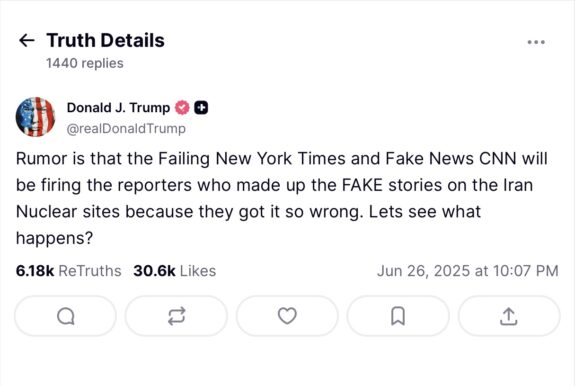The height and width of the screenshot is (386, 575).
Task: Visit the @realDonaldTrump handle link
Action: (x=126, y=129)
